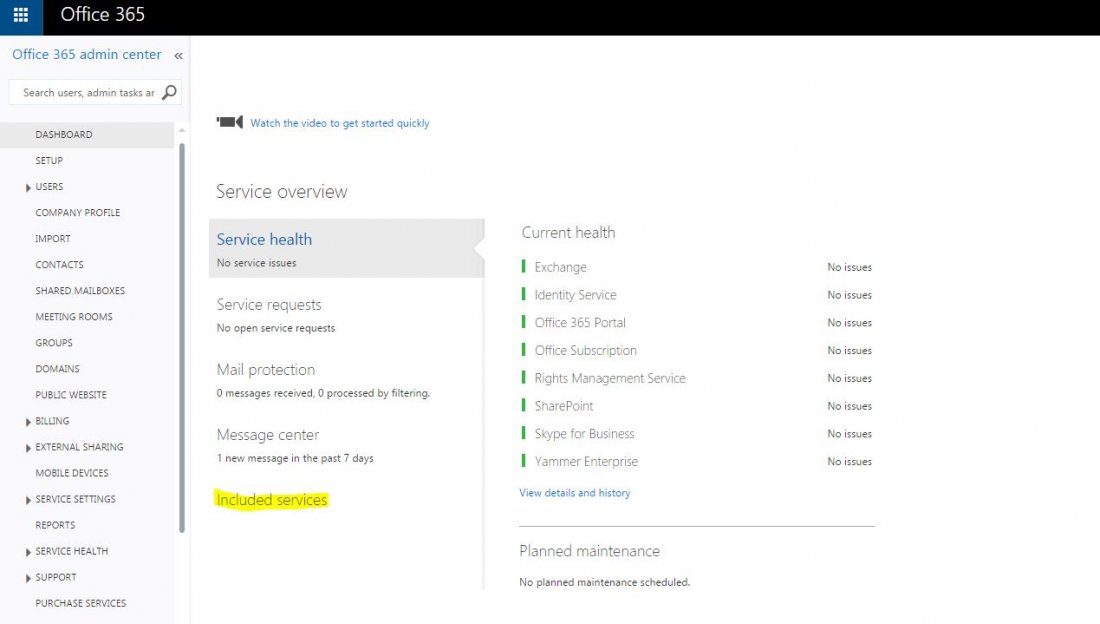Click the Identity Service health entry
The width and height of the screenshot is (1100, 624).
click(575, 295)
